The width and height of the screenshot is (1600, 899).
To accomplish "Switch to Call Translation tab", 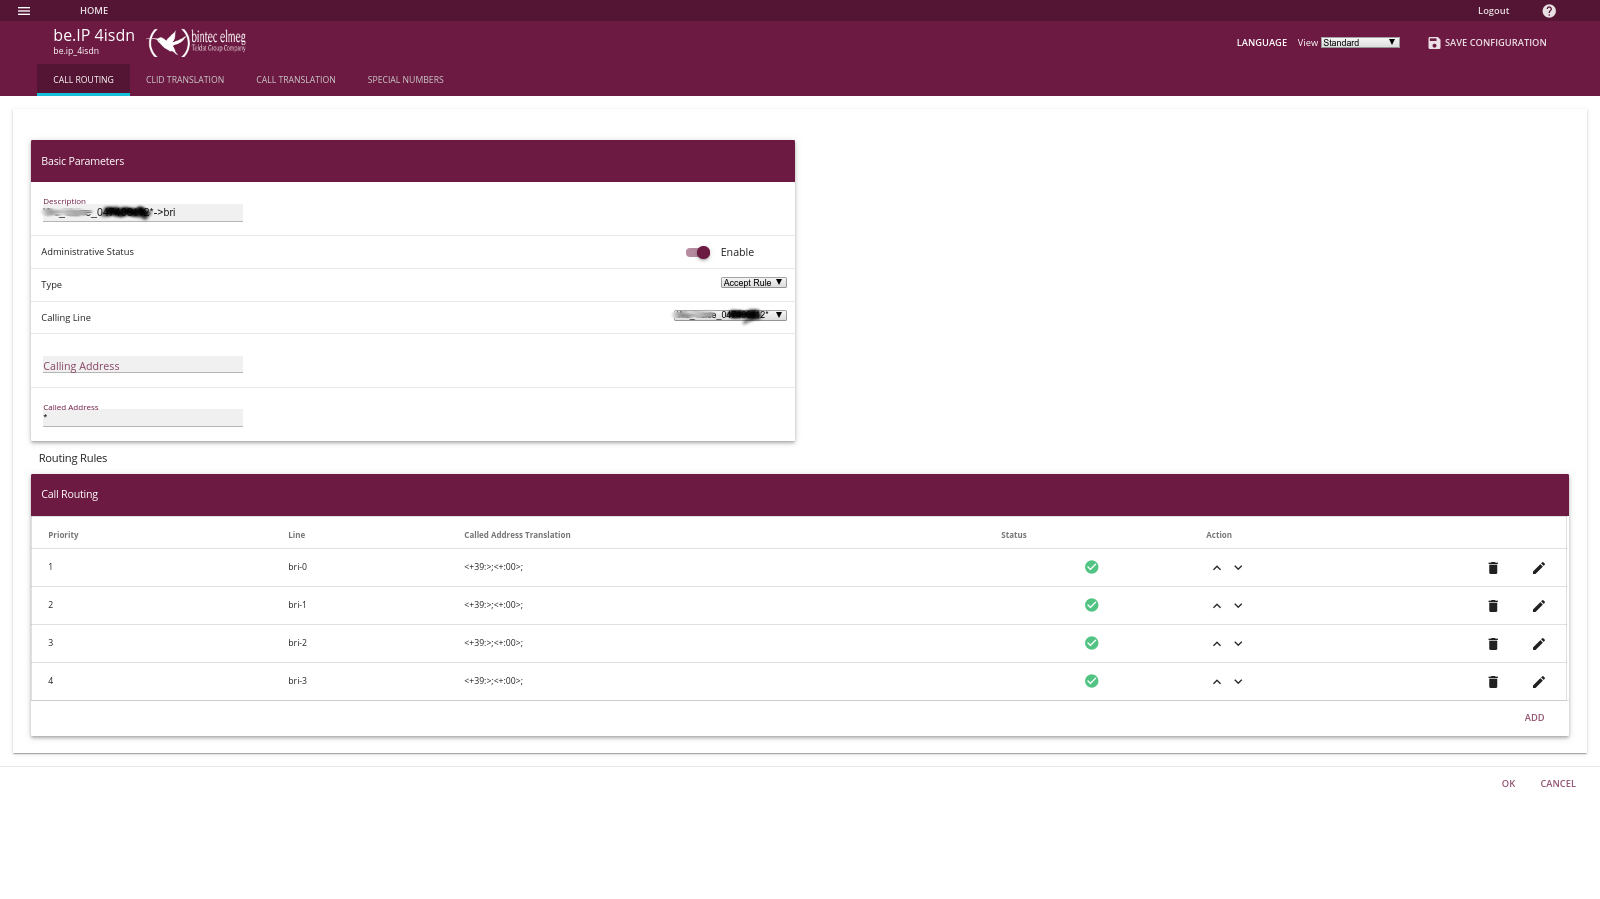I will 296,80.
